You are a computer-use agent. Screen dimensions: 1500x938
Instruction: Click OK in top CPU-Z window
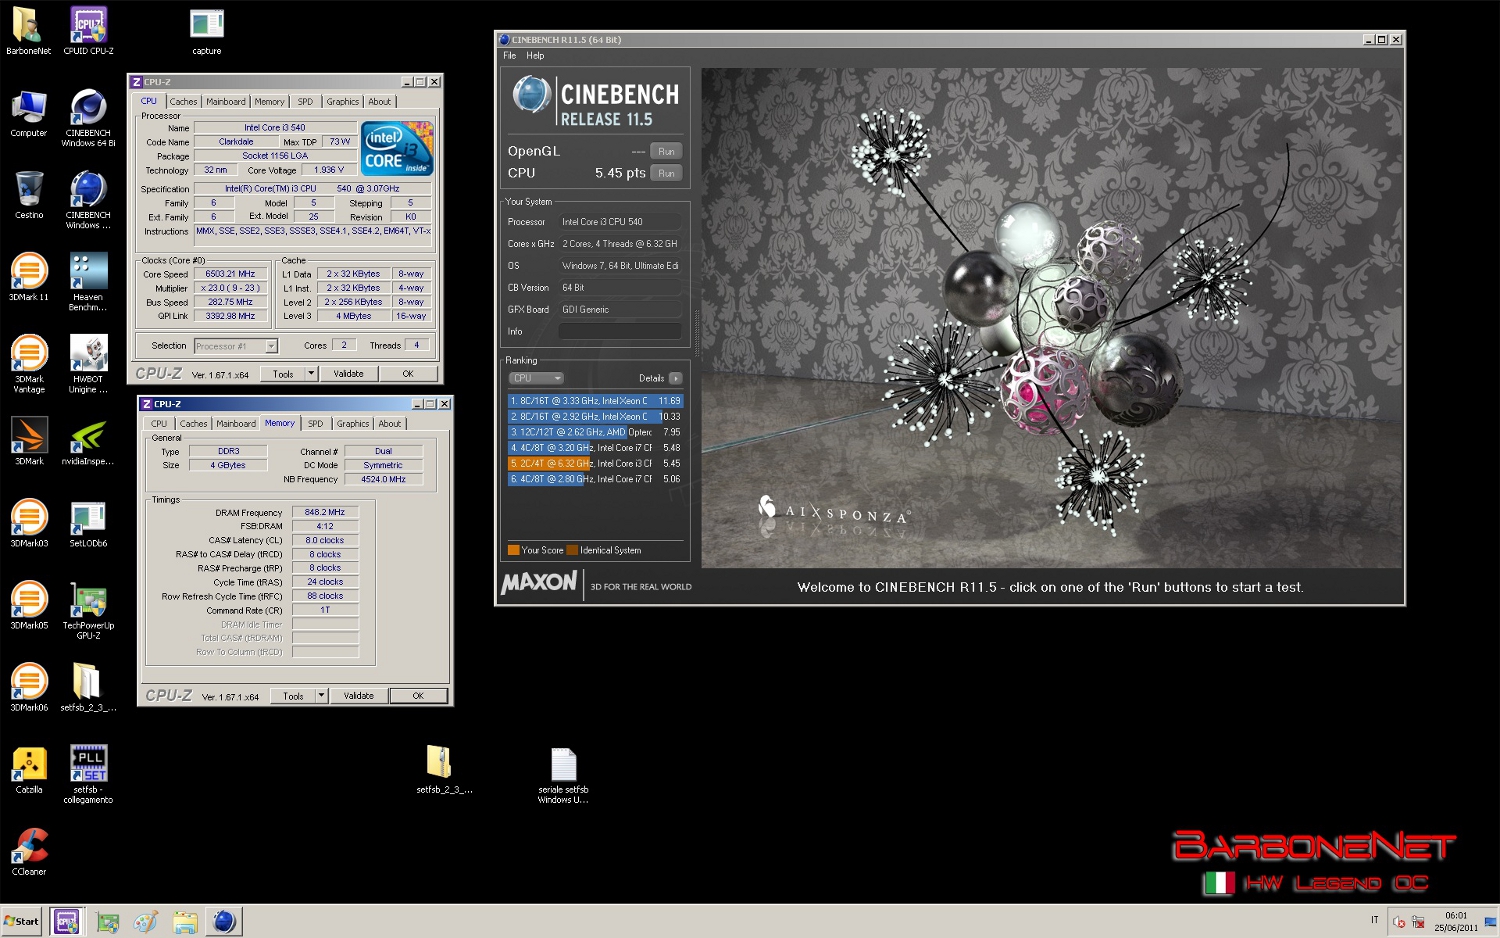408,374
